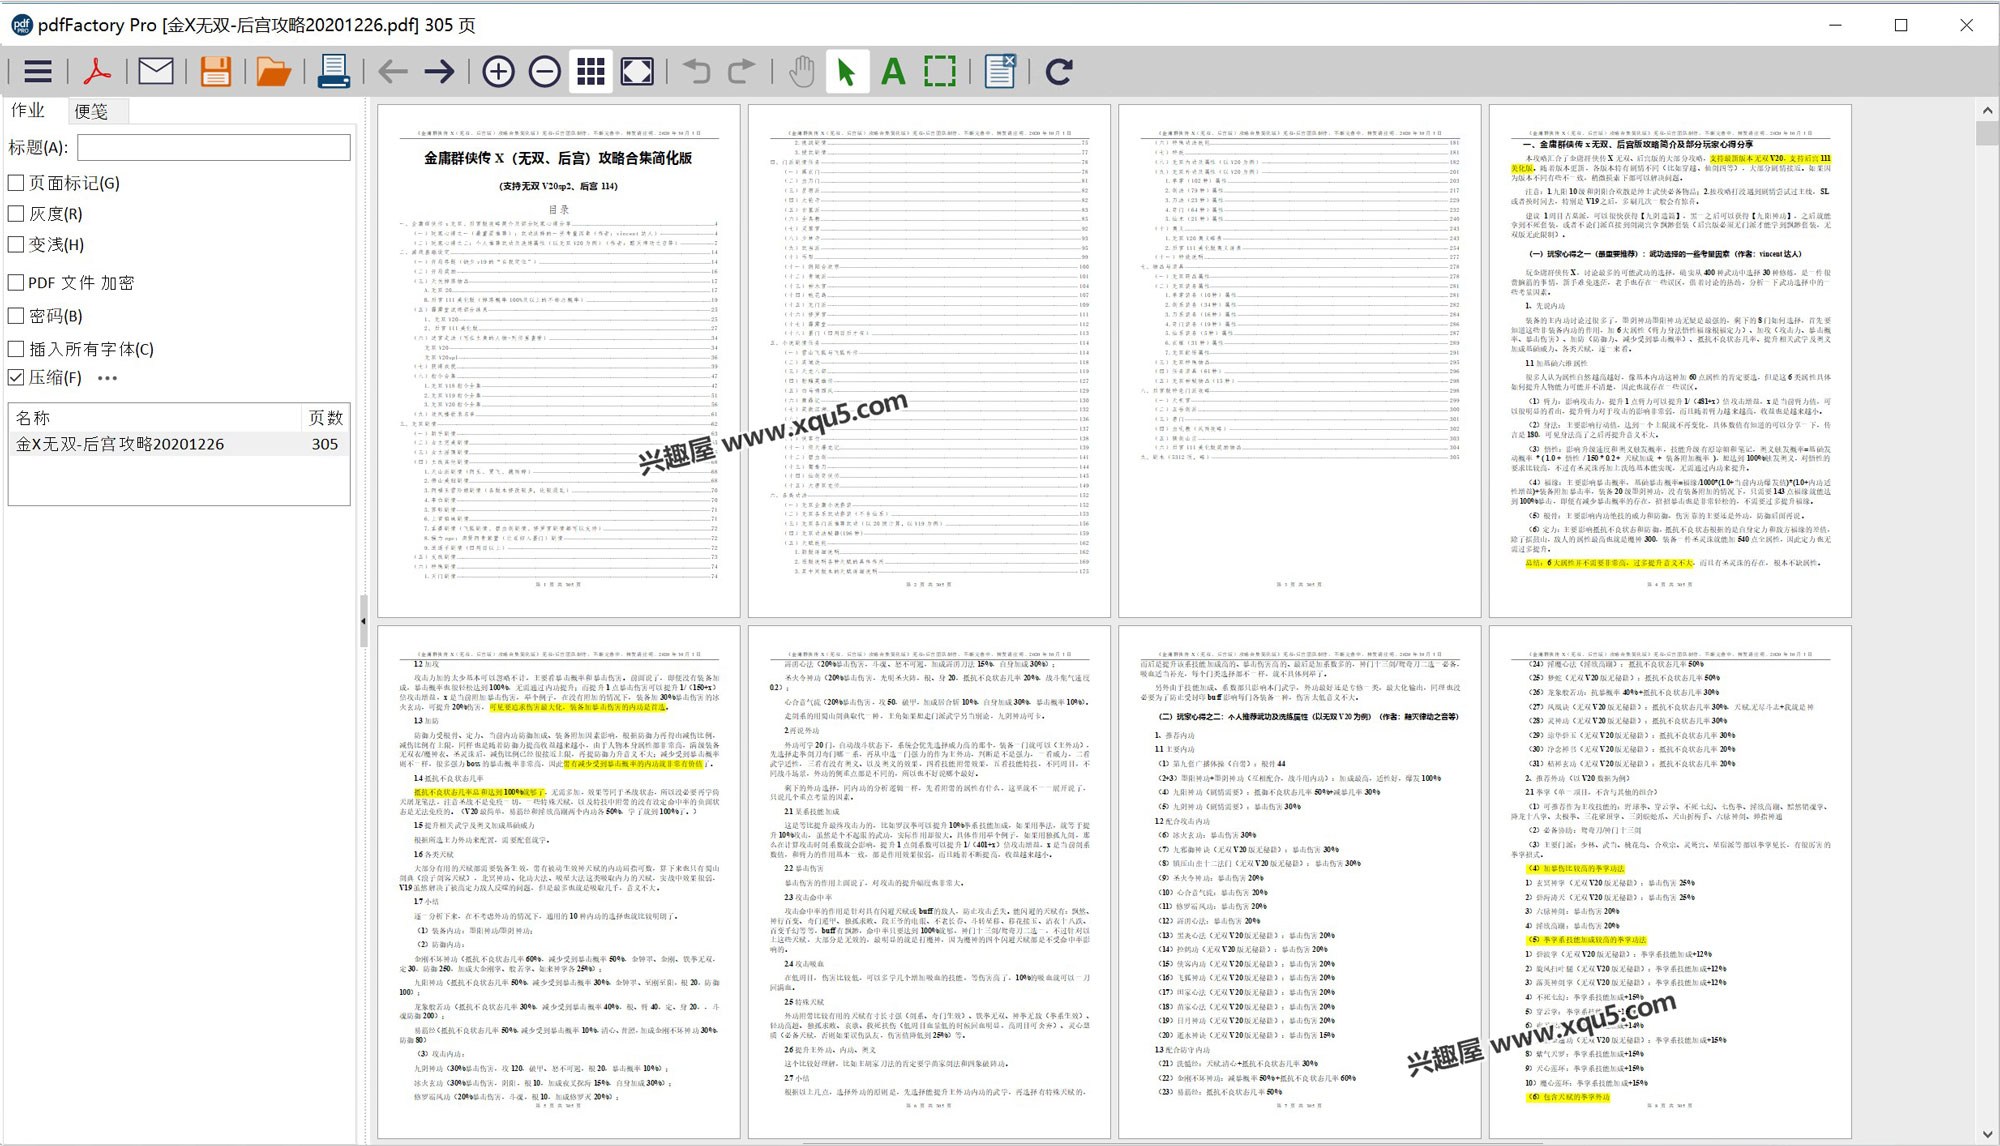Switch to the 作业 tab

[28, 110]
